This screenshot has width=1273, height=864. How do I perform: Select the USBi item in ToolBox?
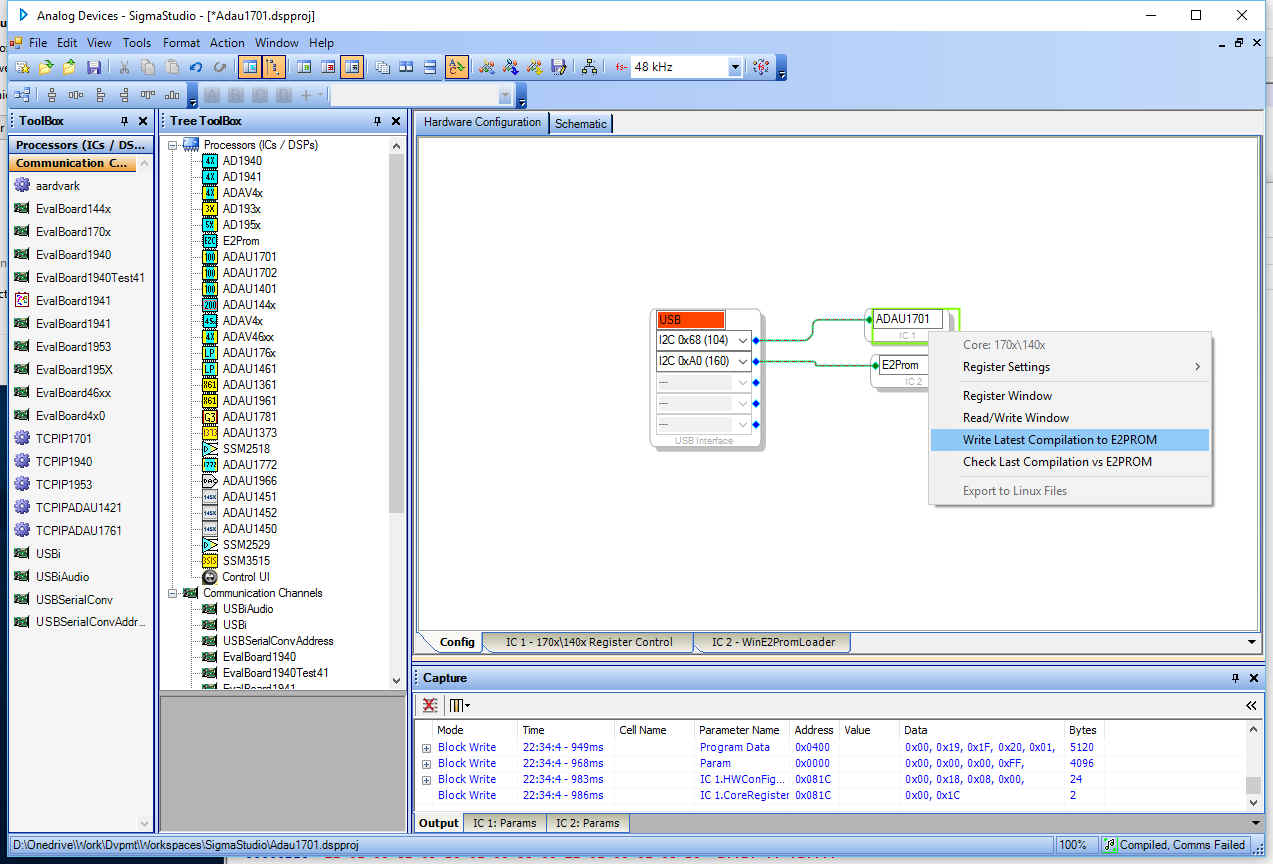click(x=49, y=553)
